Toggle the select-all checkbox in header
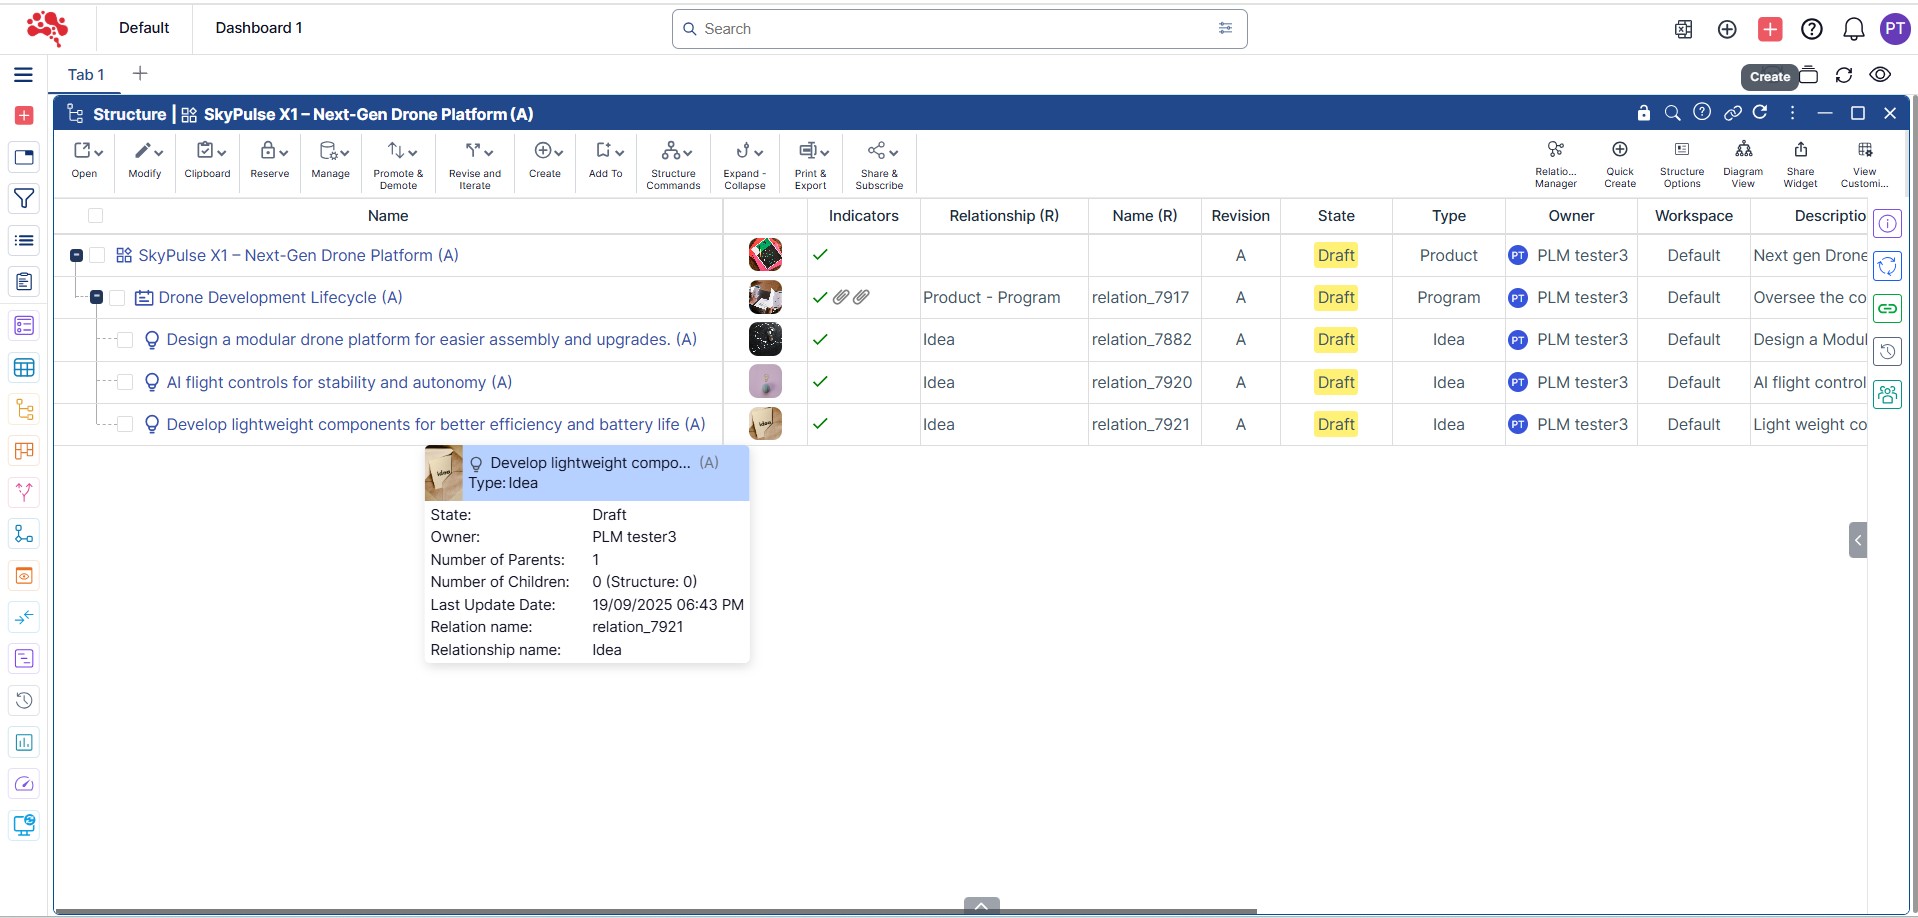The image size is (1918, 918). (x=96, y=216)
